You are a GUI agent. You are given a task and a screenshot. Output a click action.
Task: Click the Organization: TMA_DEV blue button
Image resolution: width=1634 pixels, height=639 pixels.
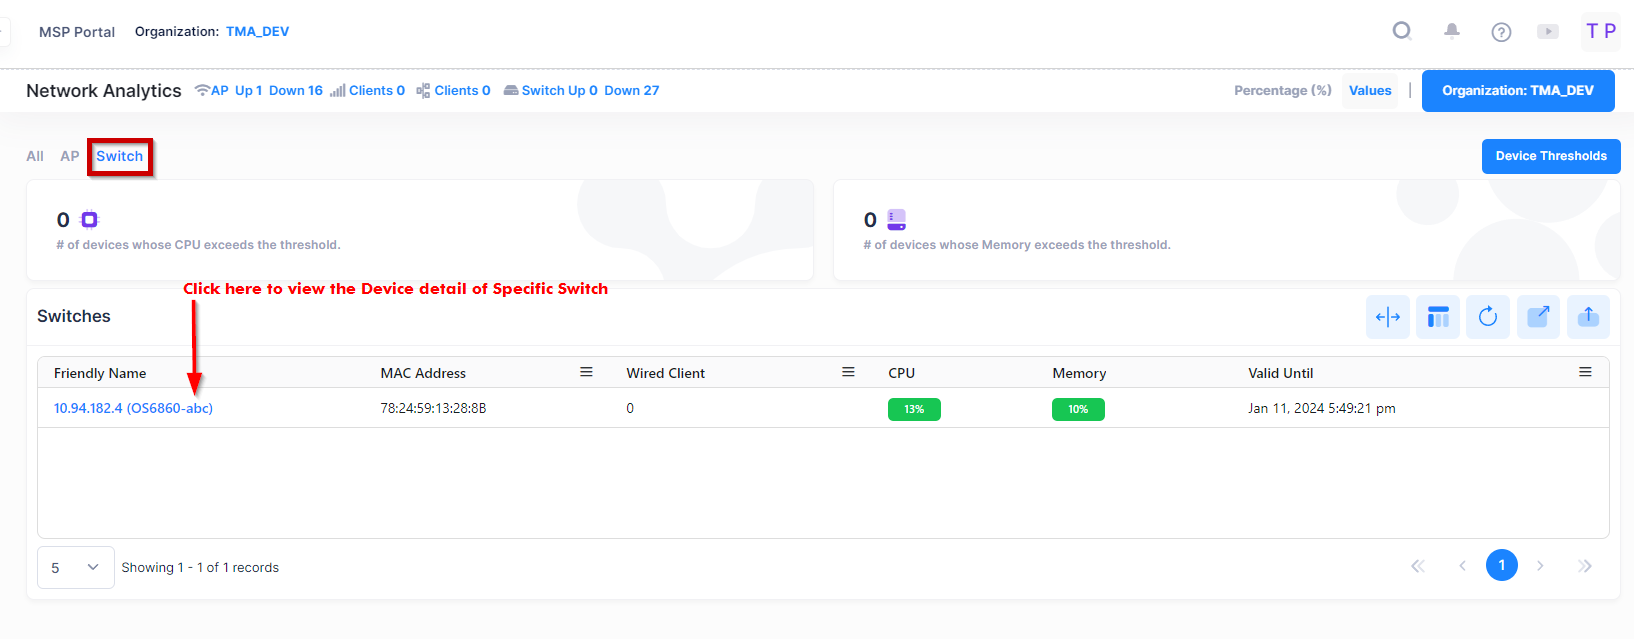pyautogui.click(x=1518, y=90)
